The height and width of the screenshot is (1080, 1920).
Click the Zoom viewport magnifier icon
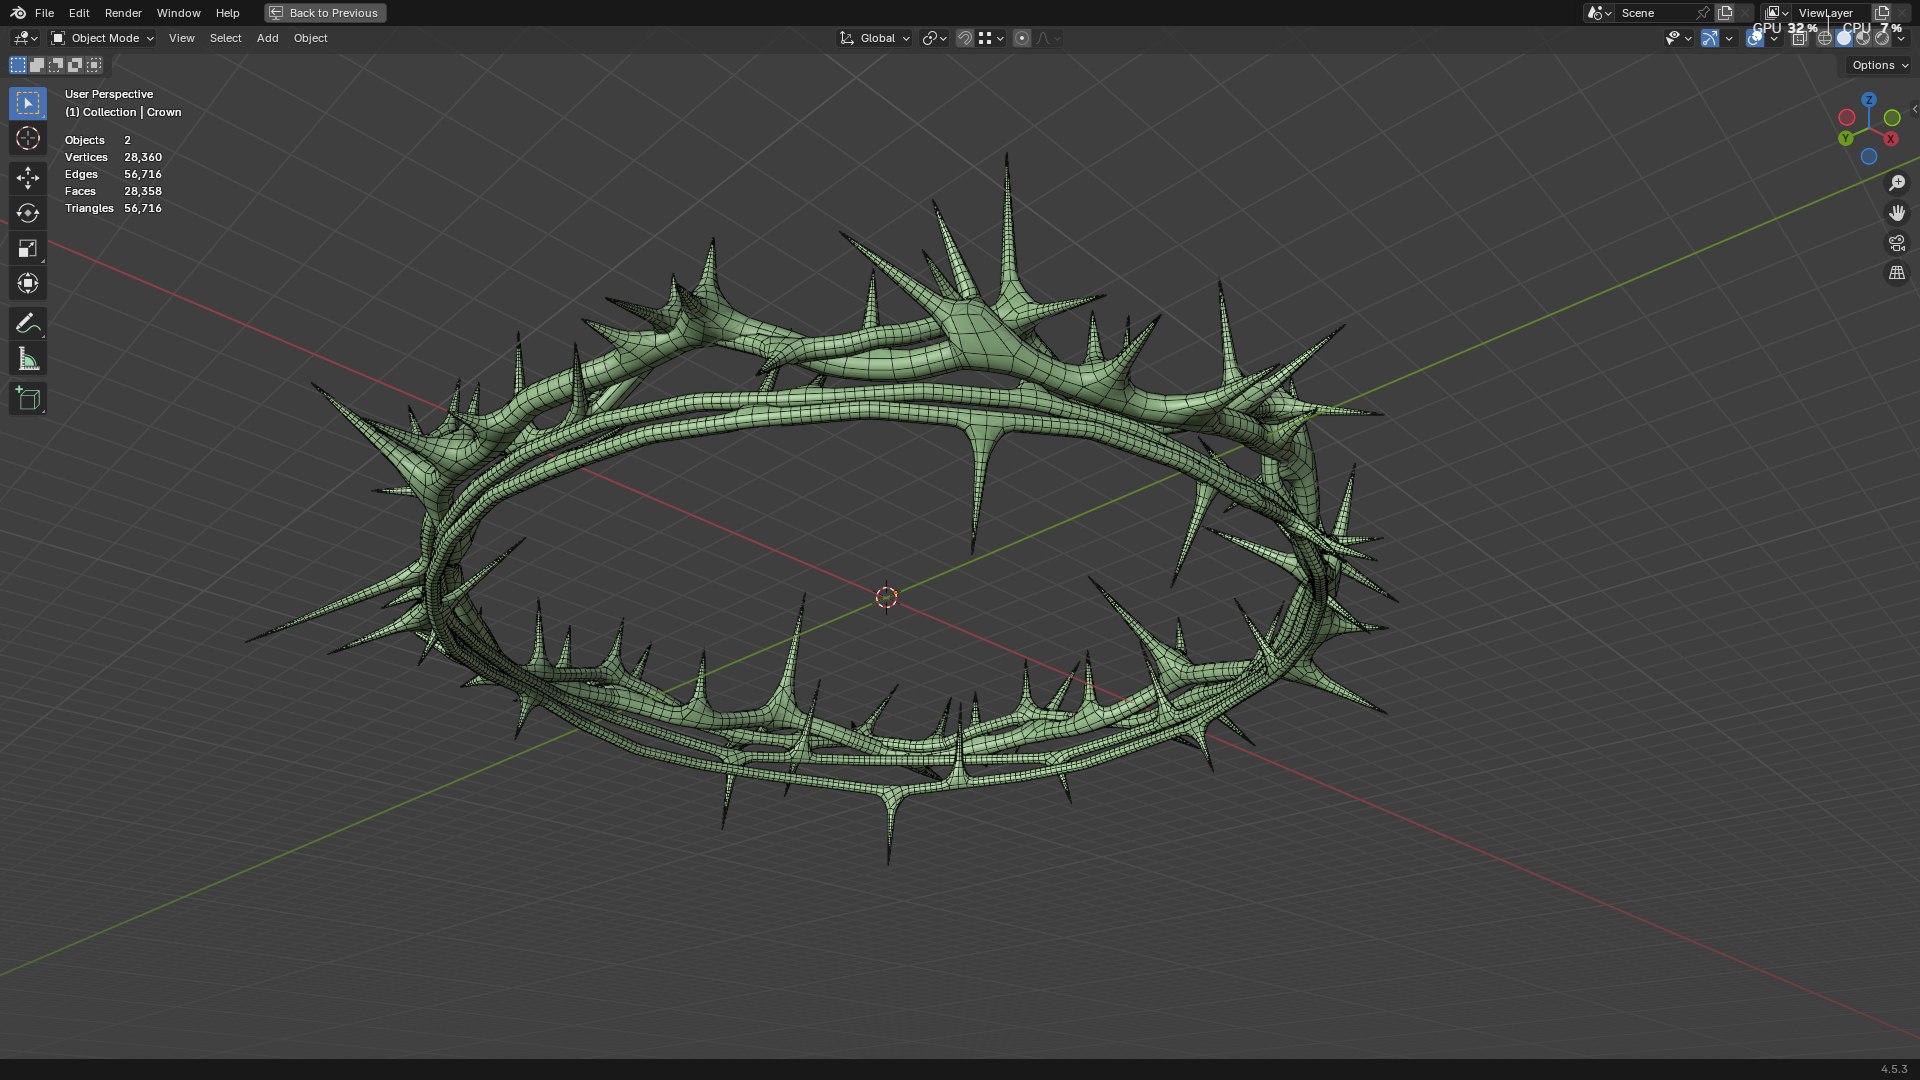pyautogui.click(x=1897, y=183)
